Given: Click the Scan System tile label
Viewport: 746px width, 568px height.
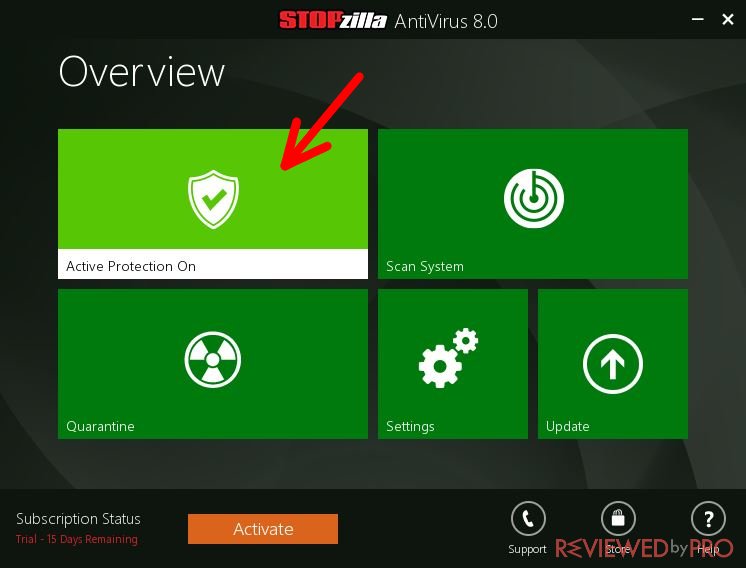Looking at the screenshot, I should tap(425, 266).
